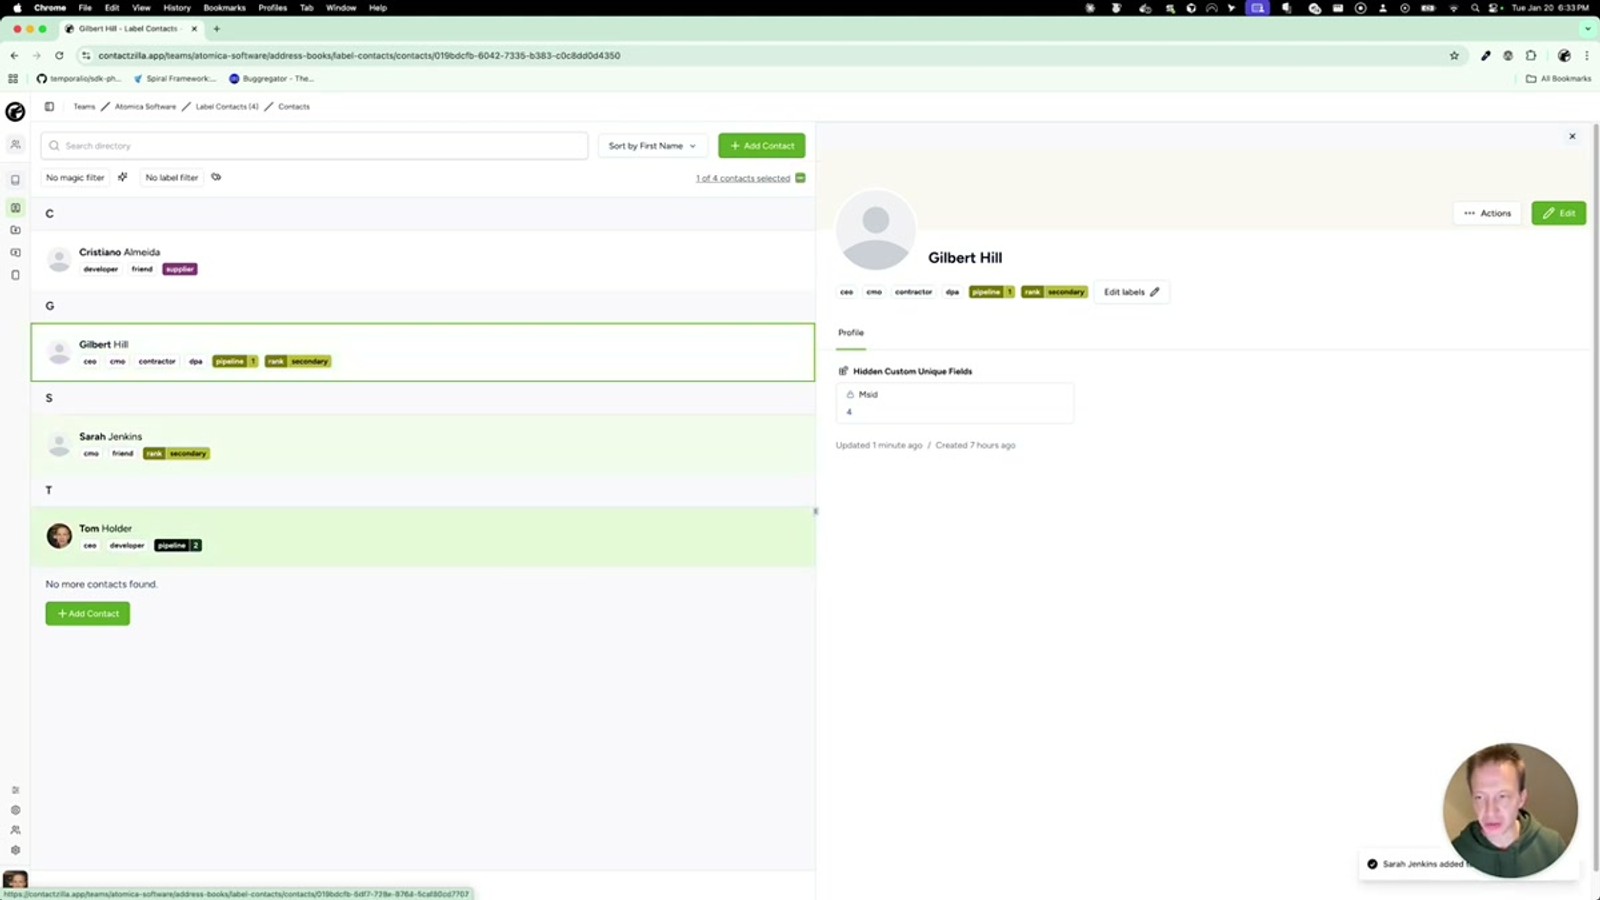1600x900 pixels.
Task: Open the No label filter dropdown
Action: [172, 178]
